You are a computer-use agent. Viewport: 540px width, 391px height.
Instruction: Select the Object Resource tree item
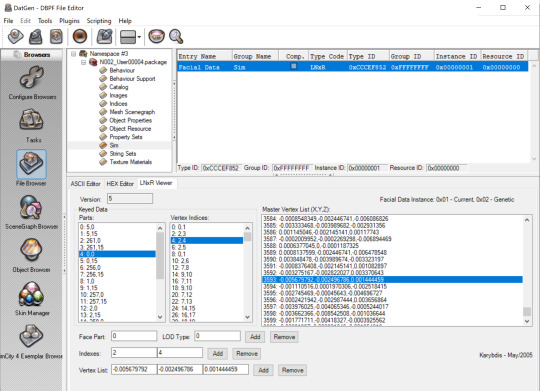point(130,128)
